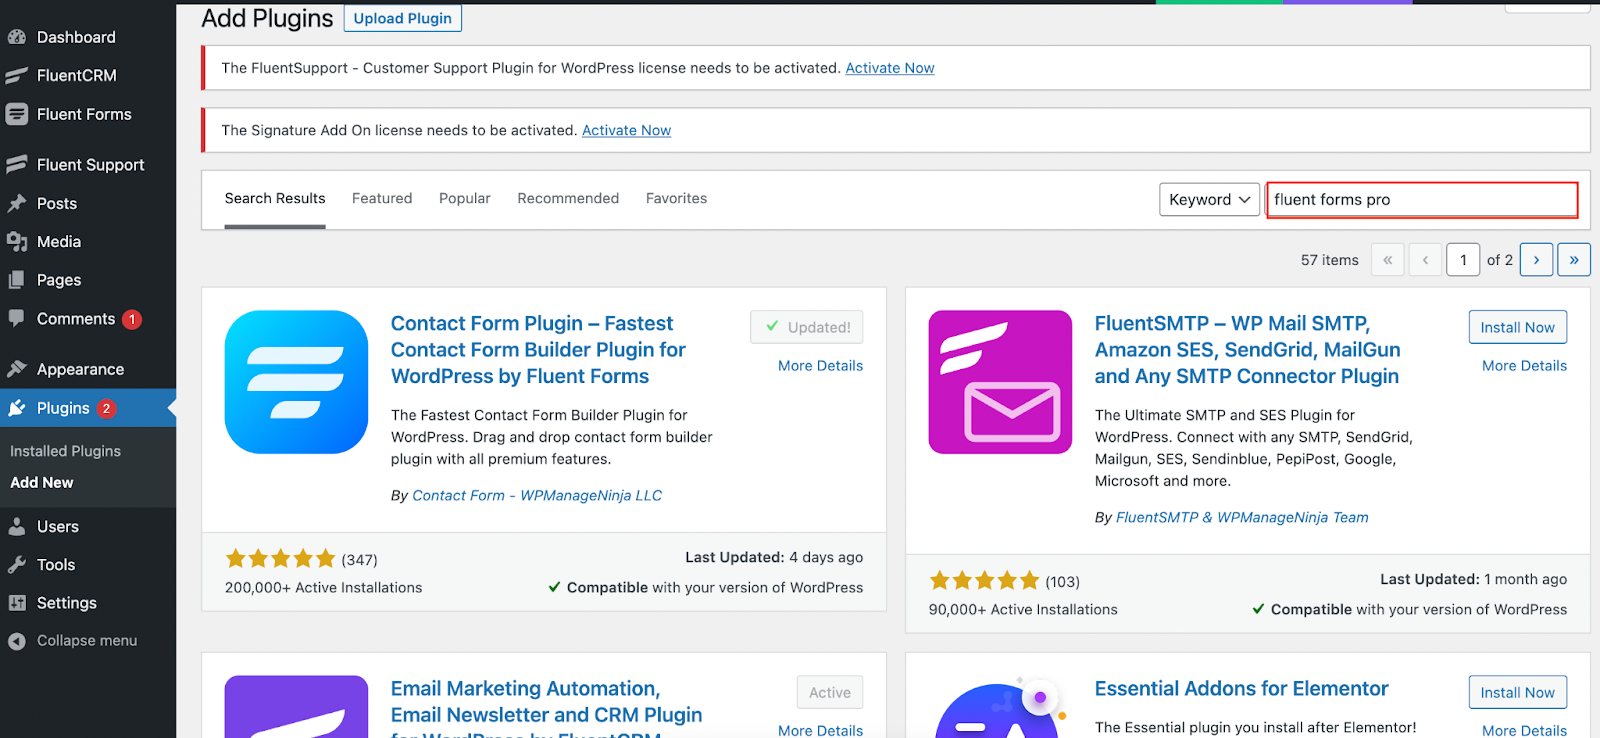Open the Appearance menu label

[81, 369]
